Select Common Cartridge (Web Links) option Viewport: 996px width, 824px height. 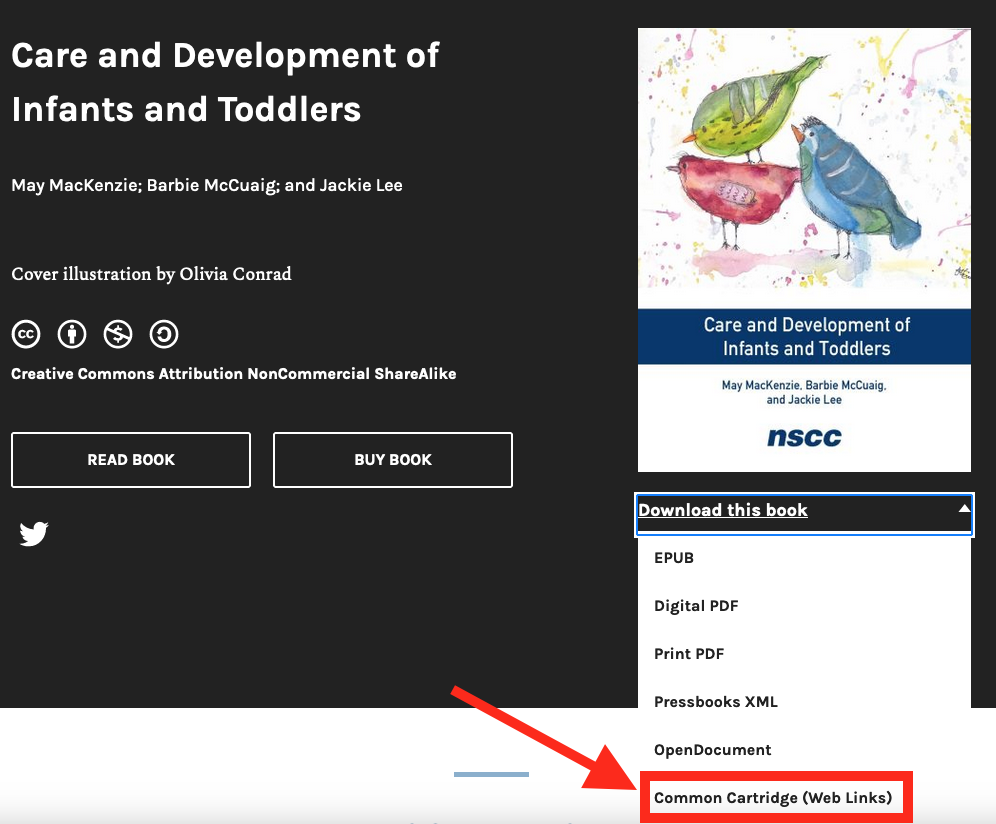tap(773, 798)
